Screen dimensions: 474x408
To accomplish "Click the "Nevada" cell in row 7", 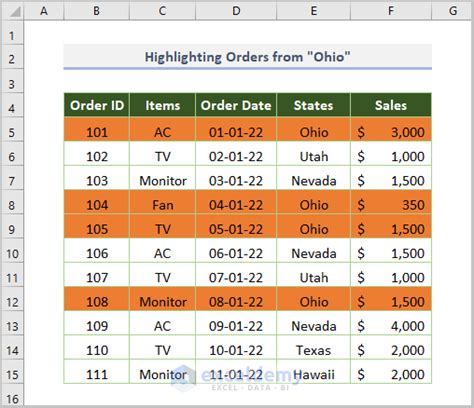I will [x=314, y=178].
